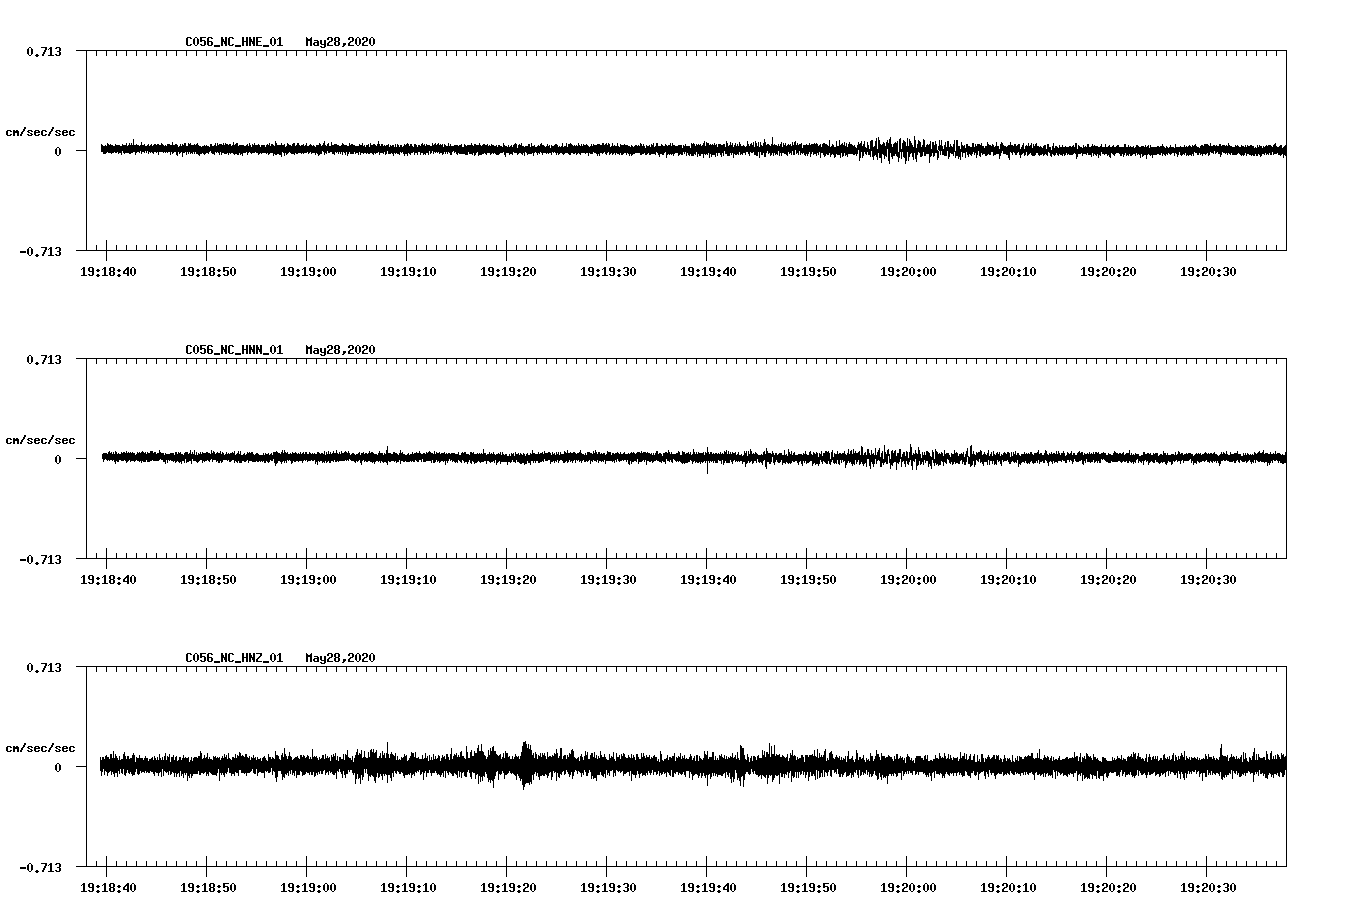The width and height of the screenshot is (1358, 924).
Task: Select the 0.713 upper limit on HNN axis
Action: 43,359
